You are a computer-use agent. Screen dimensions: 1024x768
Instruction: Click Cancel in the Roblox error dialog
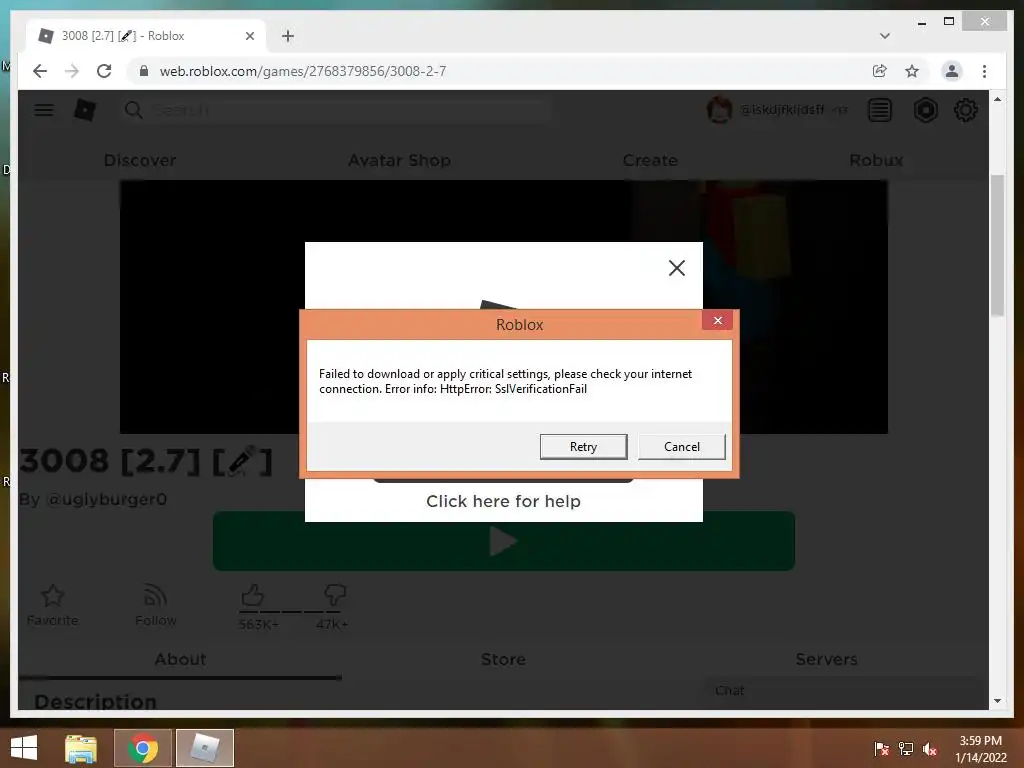click(681, 447)
